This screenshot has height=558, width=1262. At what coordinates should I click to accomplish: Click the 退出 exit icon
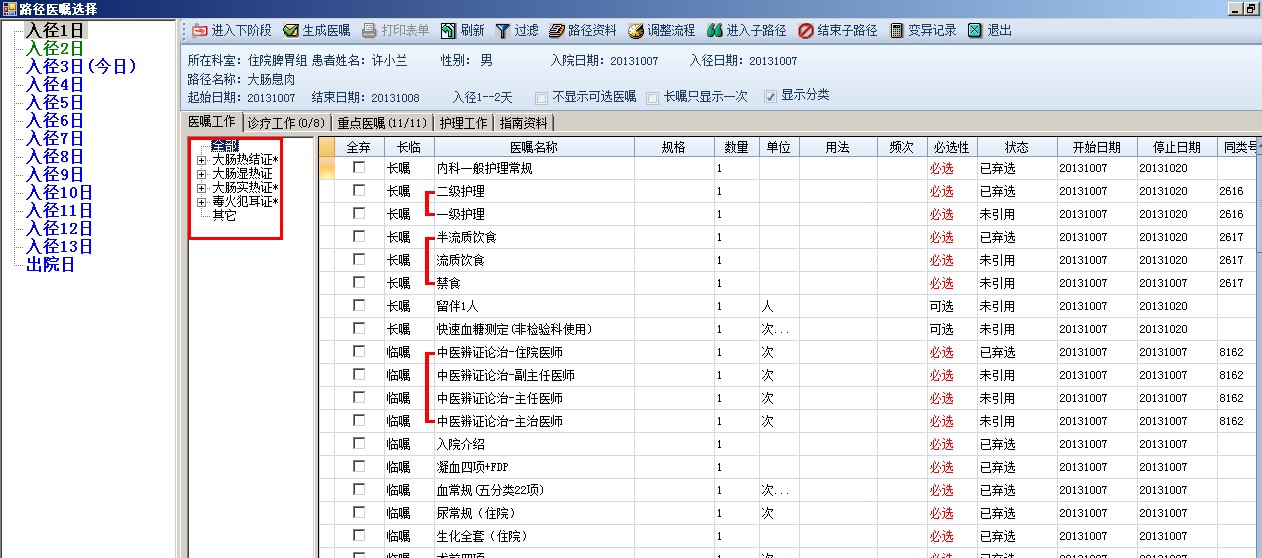(x=975, y=31)
